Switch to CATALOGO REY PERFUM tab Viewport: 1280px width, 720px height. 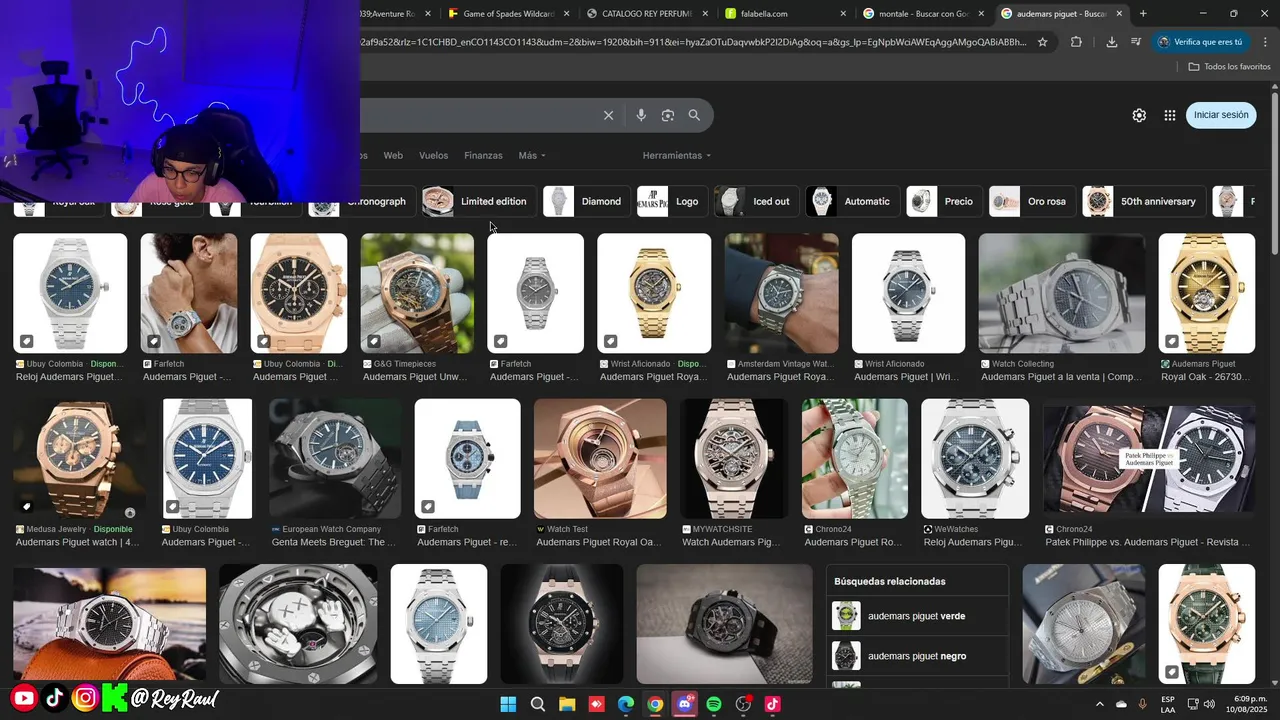tap(645, 14)
